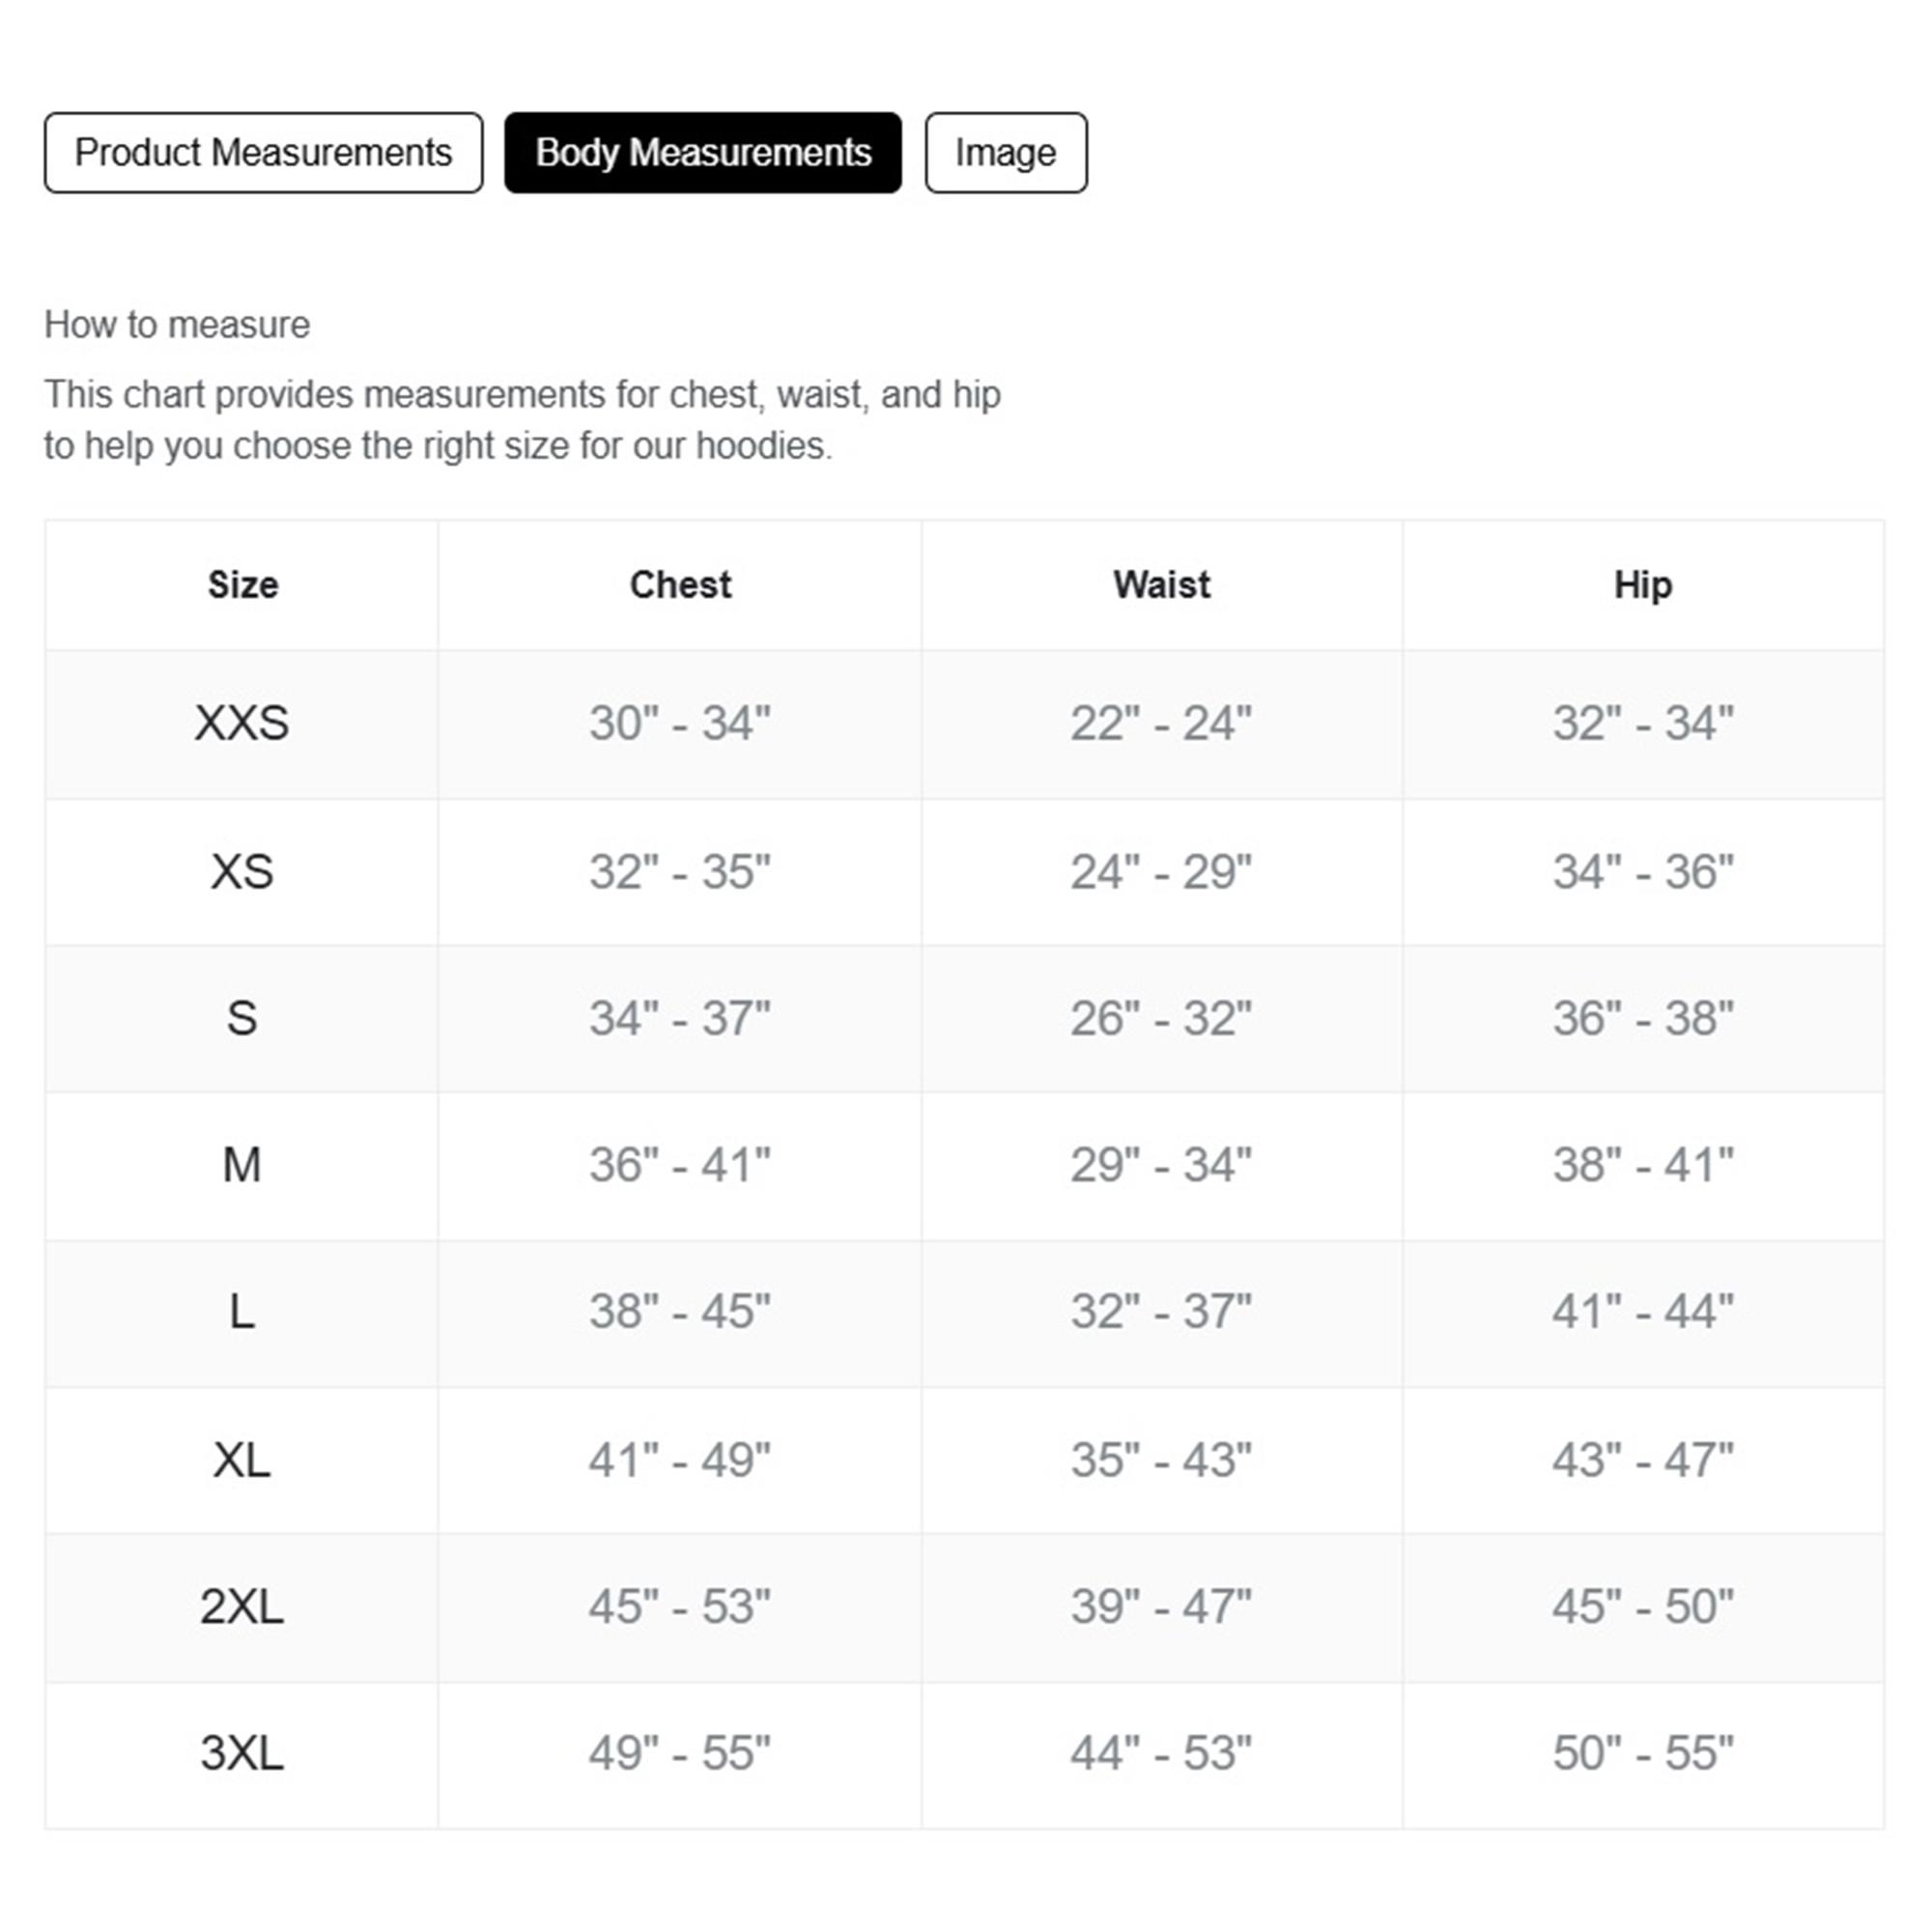Screen dimensions: 1932x1932
Task: Click the chest value for size S
Action: tap(680, 1018)
